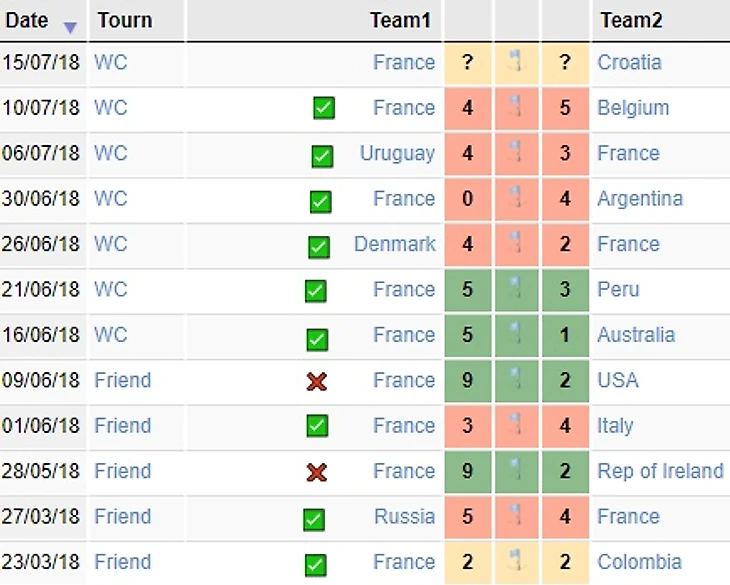The height and width of the screenshot is (585, 730).
Task: Click the flag icon in Colombia row
Action: (x=516, y=561)
